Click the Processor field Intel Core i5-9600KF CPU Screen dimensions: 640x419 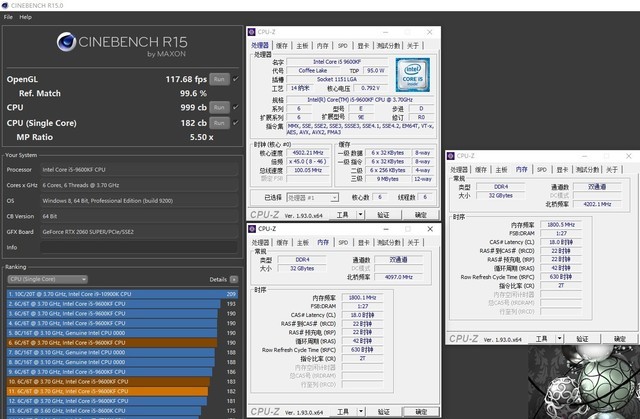pyautogui.click(x=139, y=170)
